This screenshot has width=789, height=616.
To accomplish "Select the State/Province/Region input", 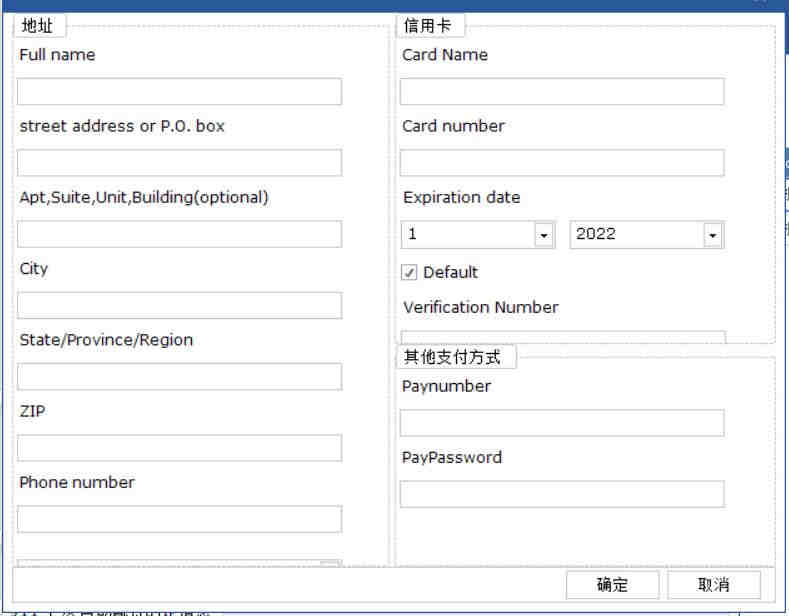I will click(179, 376).
